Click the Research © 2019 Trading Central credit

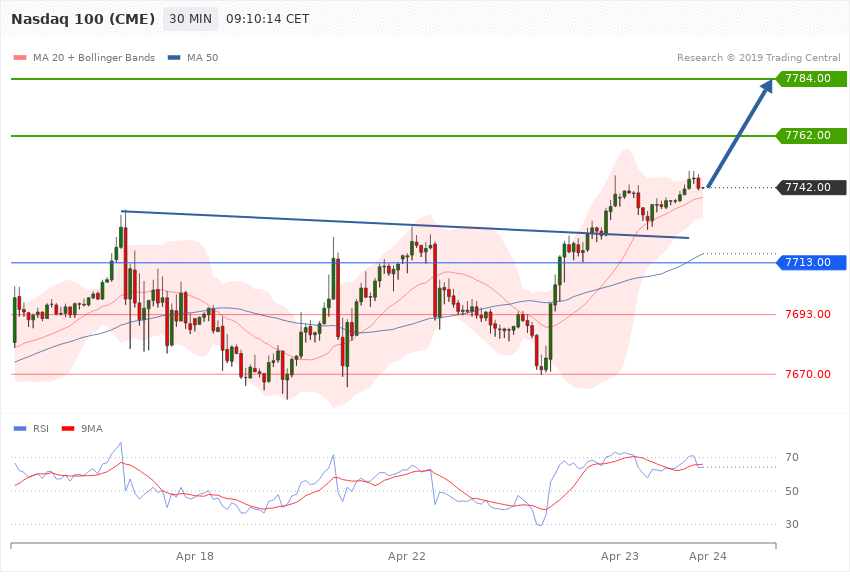coord(758,57)
